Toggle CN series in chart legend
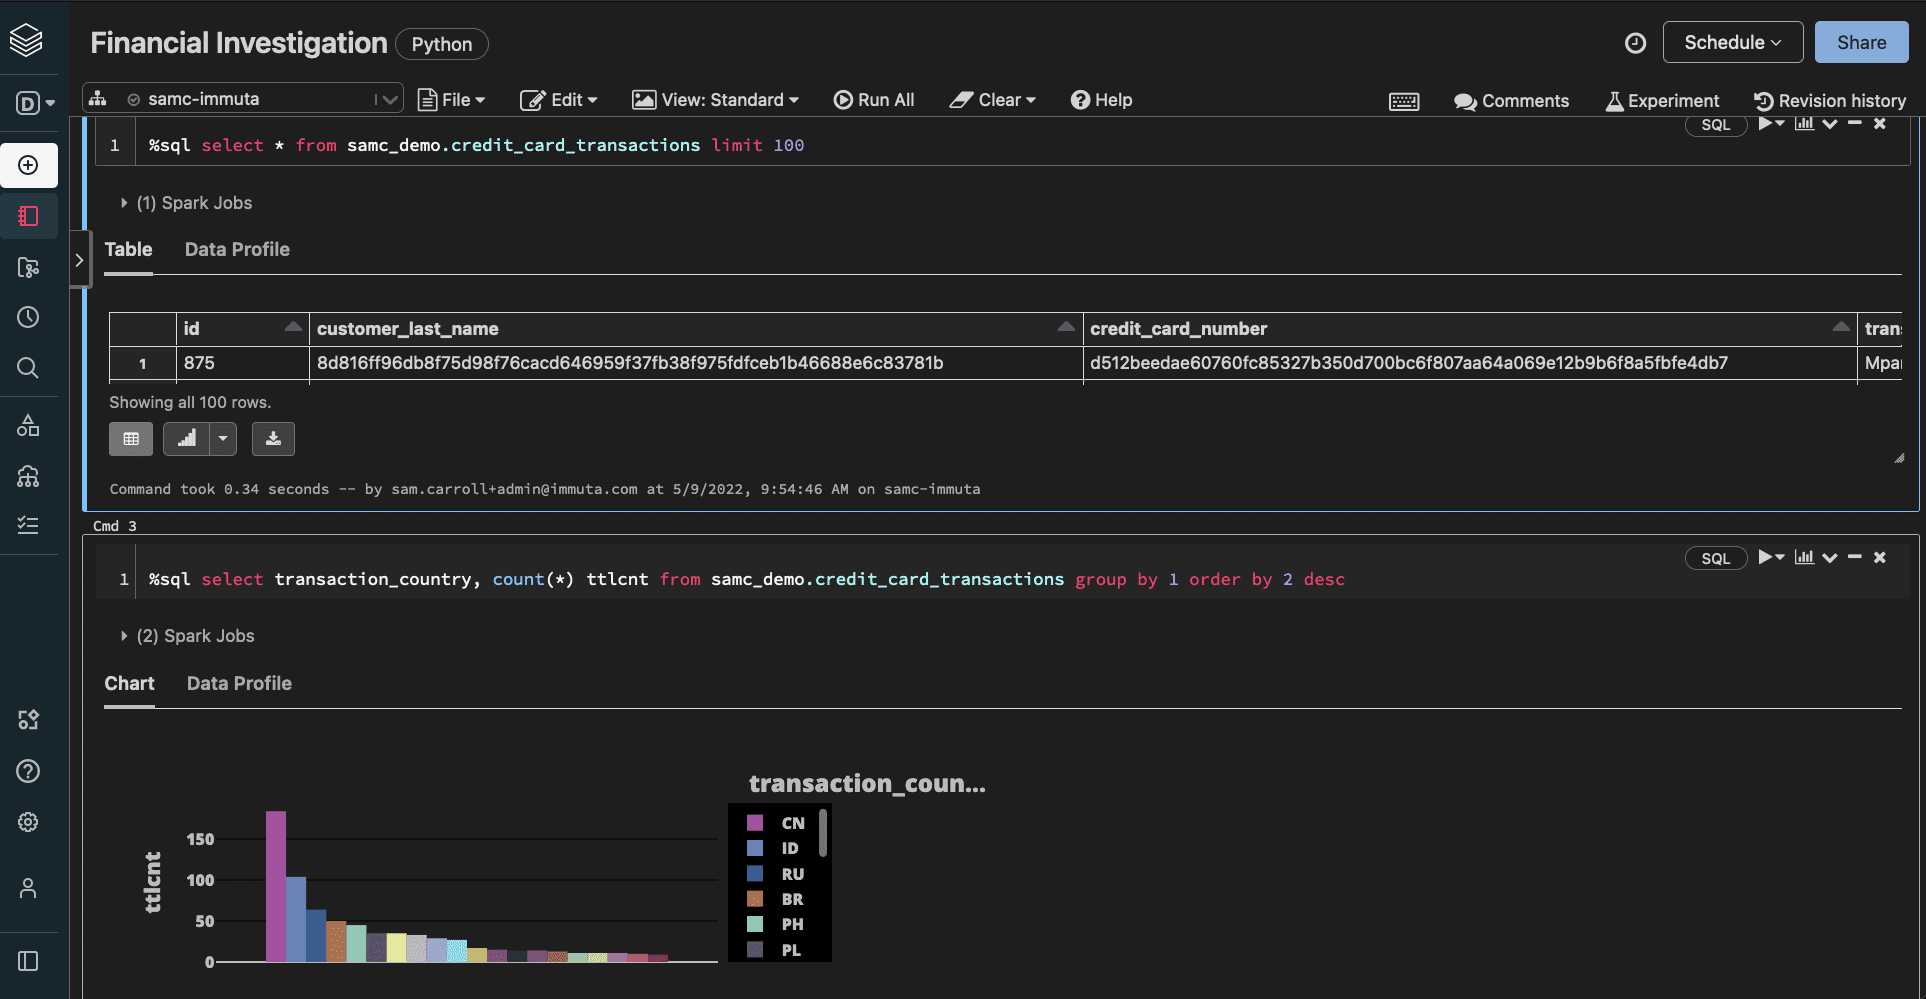 tap(792, 823)
